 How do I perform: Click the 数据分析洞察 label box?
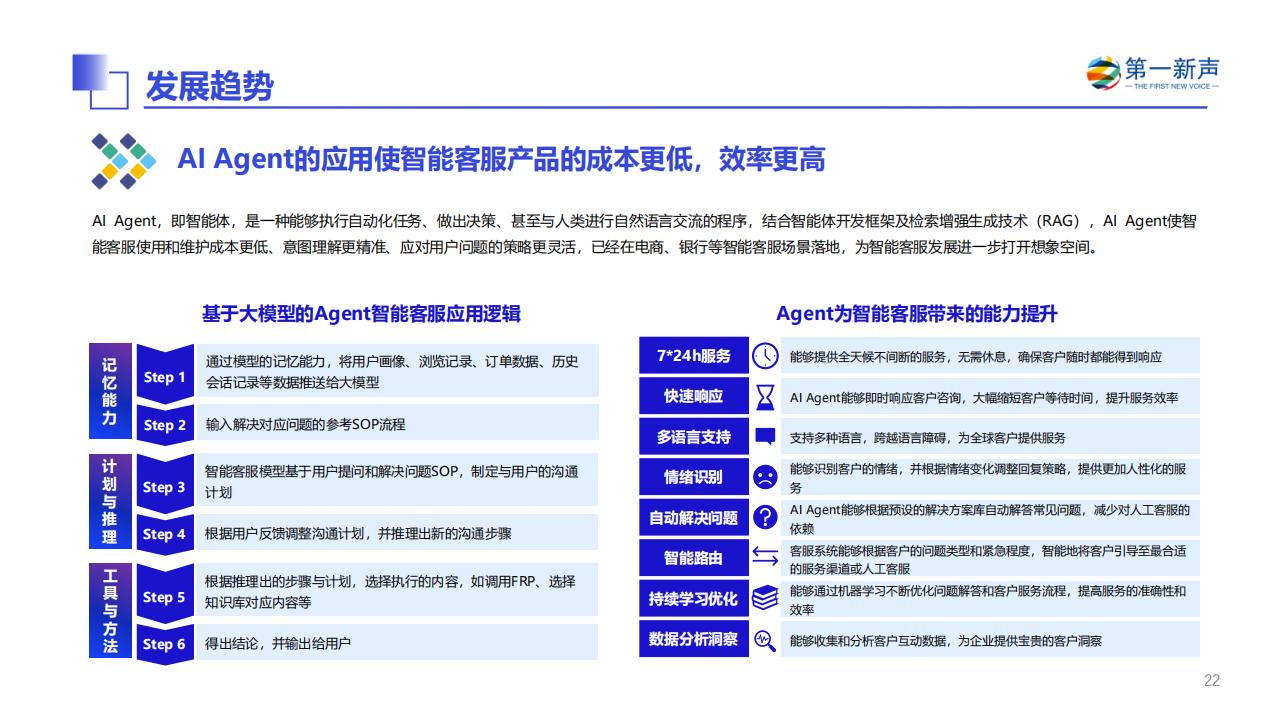[x=694, y=638]
